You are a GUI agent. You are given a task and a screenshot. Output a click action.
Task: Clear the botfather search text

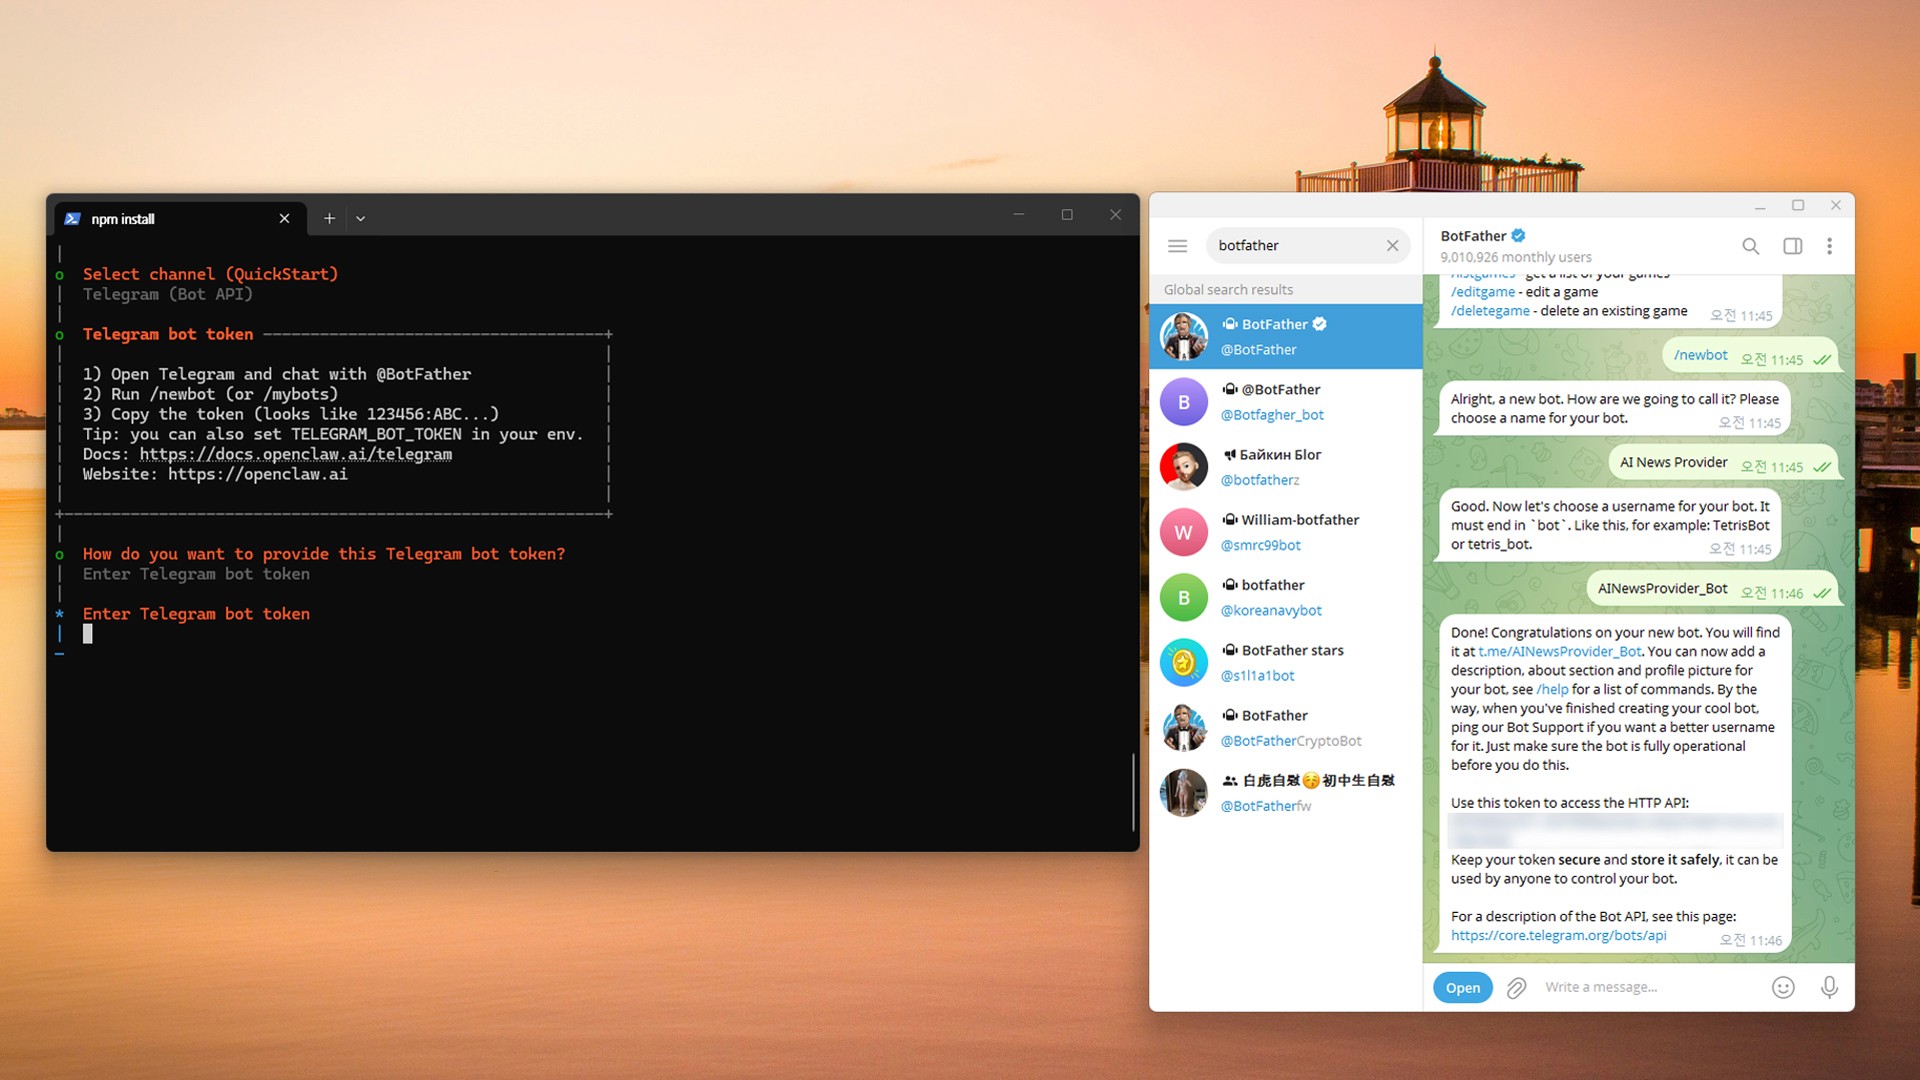click(1392, 246)
